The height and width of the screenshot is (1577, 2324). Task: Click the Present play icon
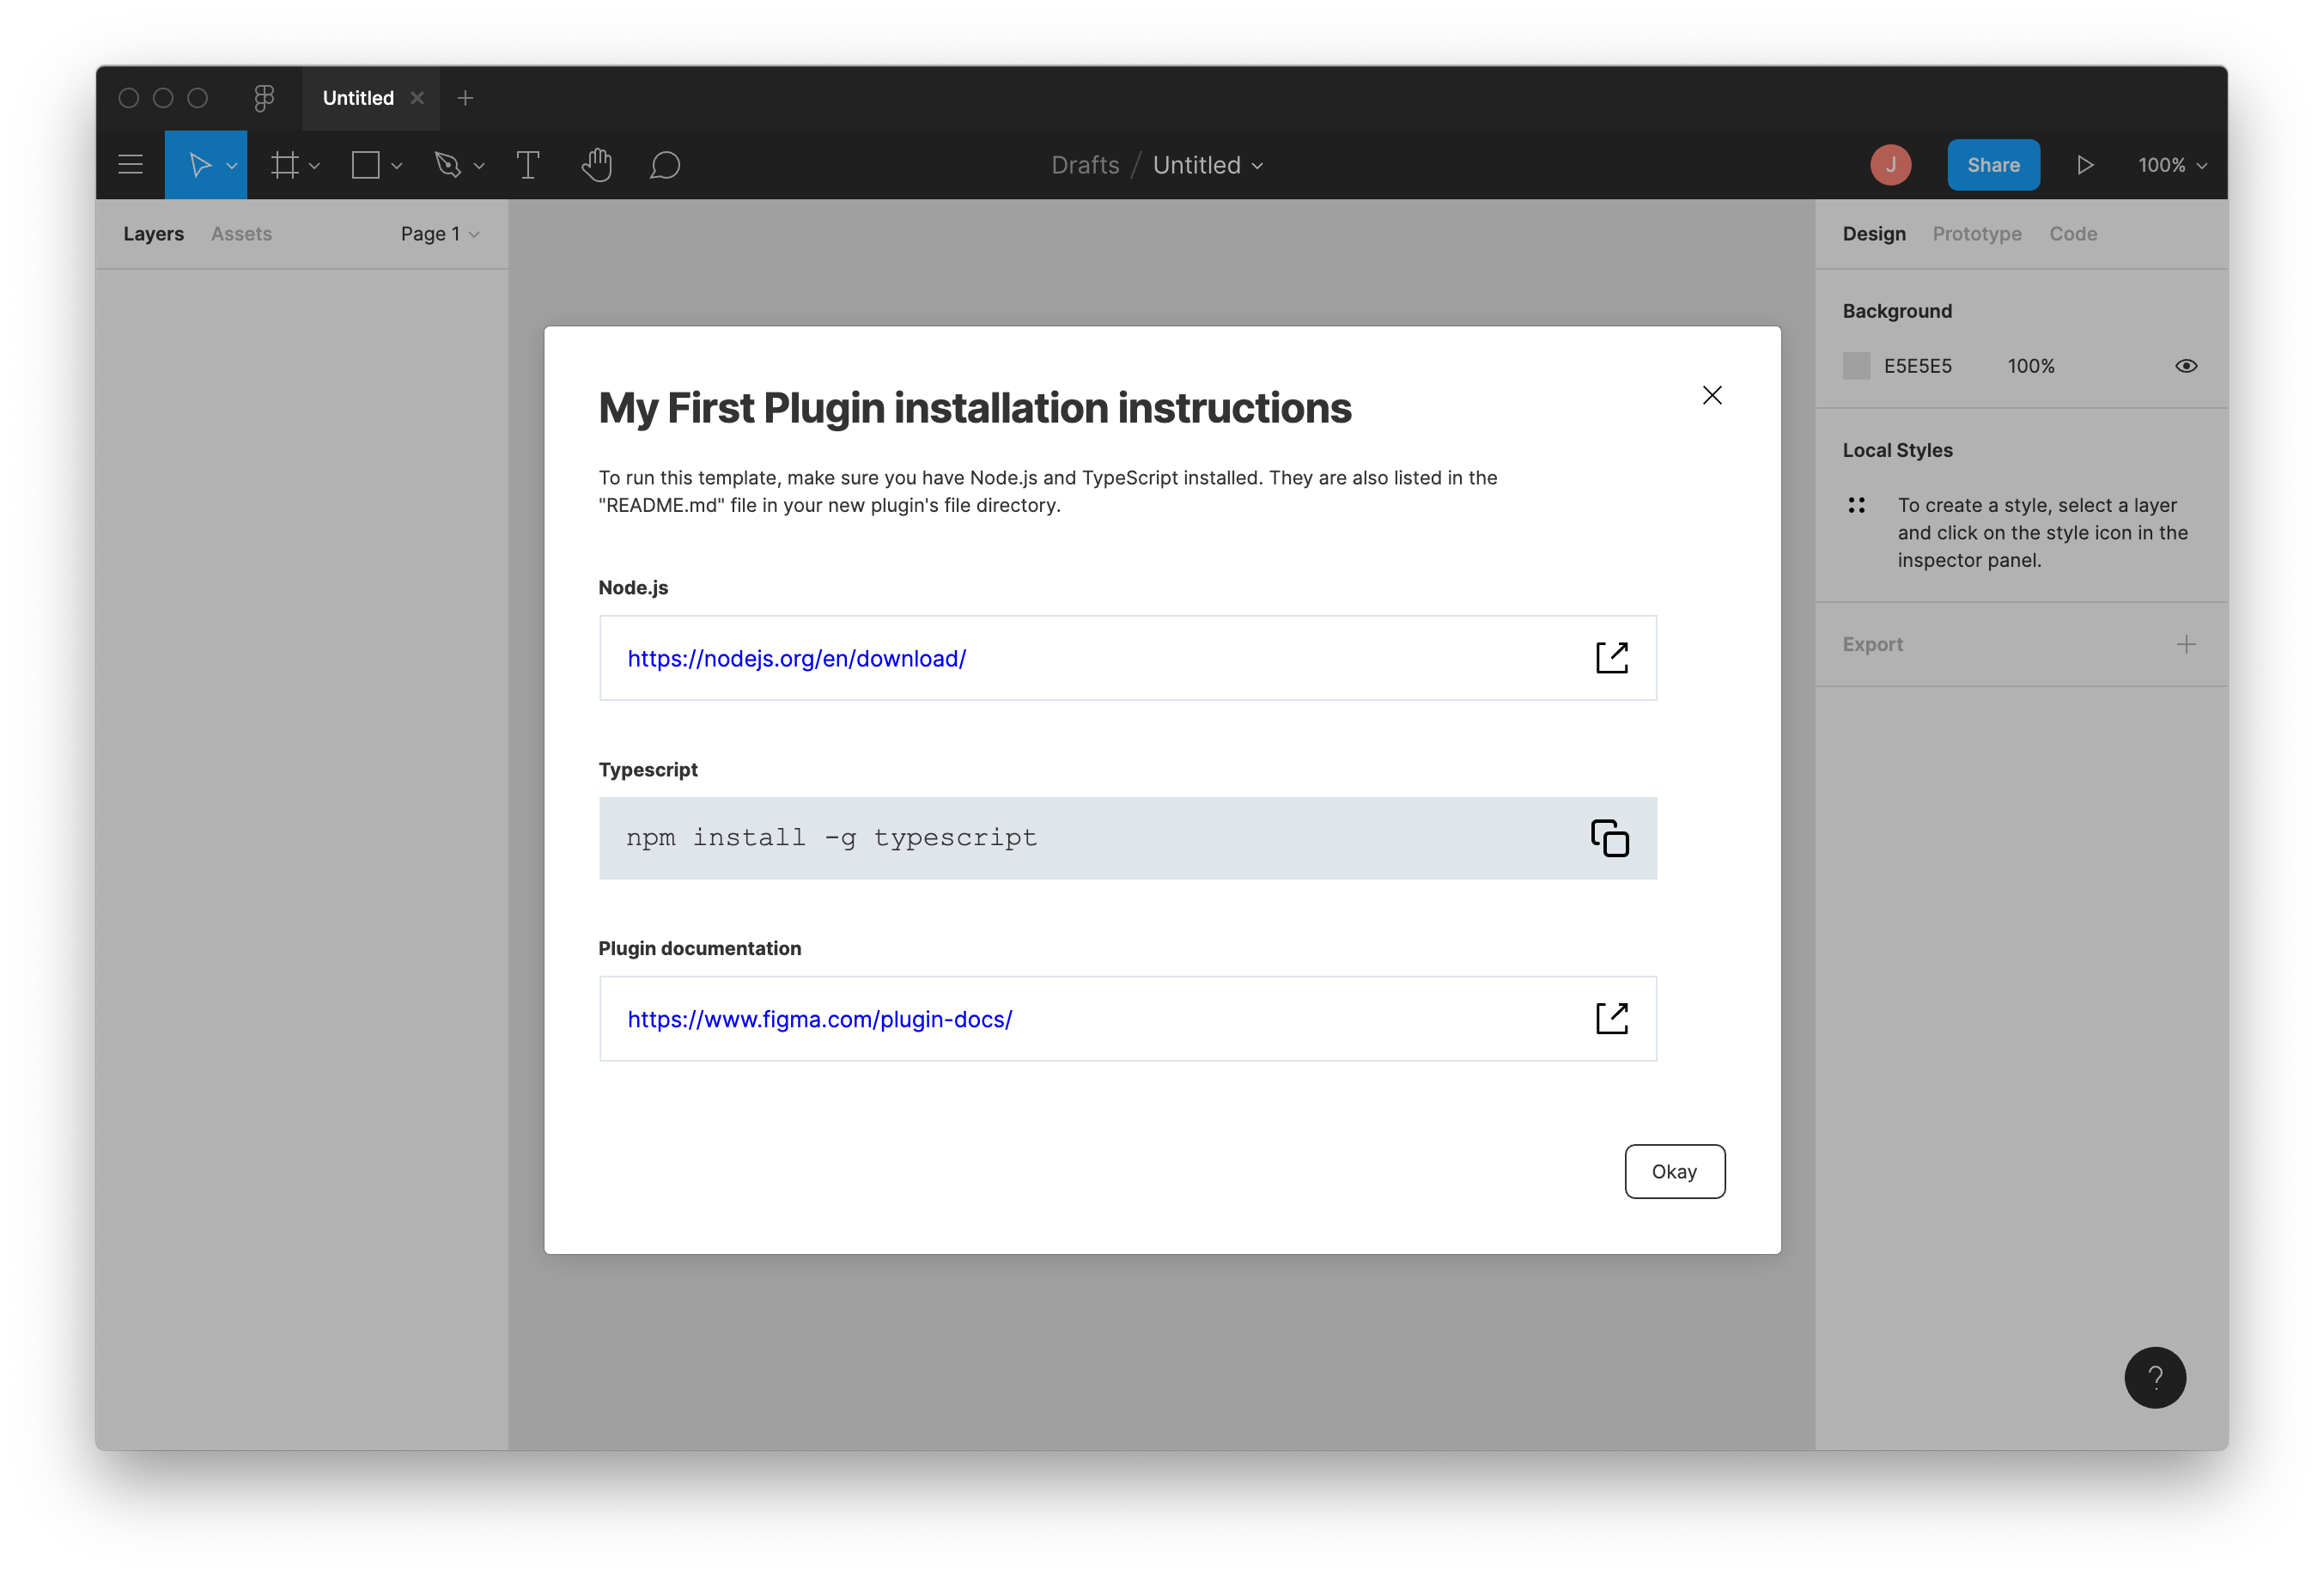[x=2085, y=165]
